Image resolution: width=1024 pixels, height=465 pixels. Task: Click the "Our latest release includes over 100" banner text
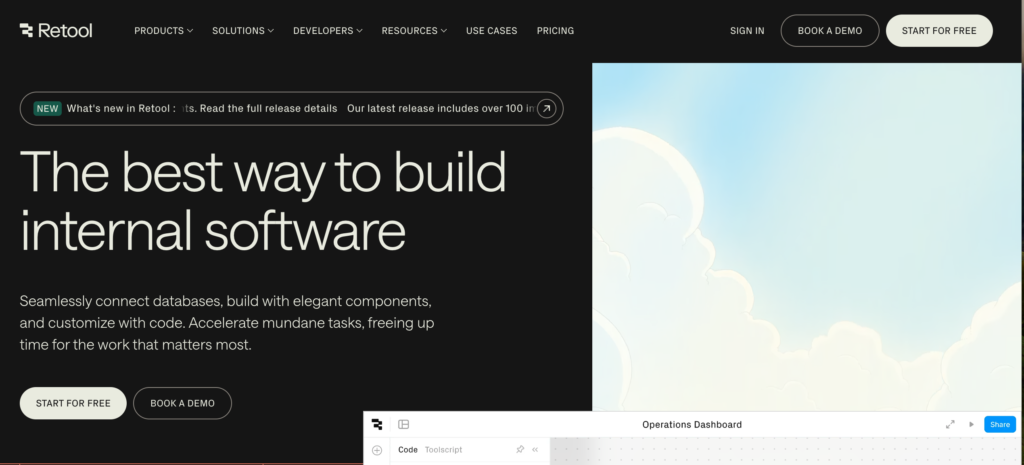(x=435, y=108)
